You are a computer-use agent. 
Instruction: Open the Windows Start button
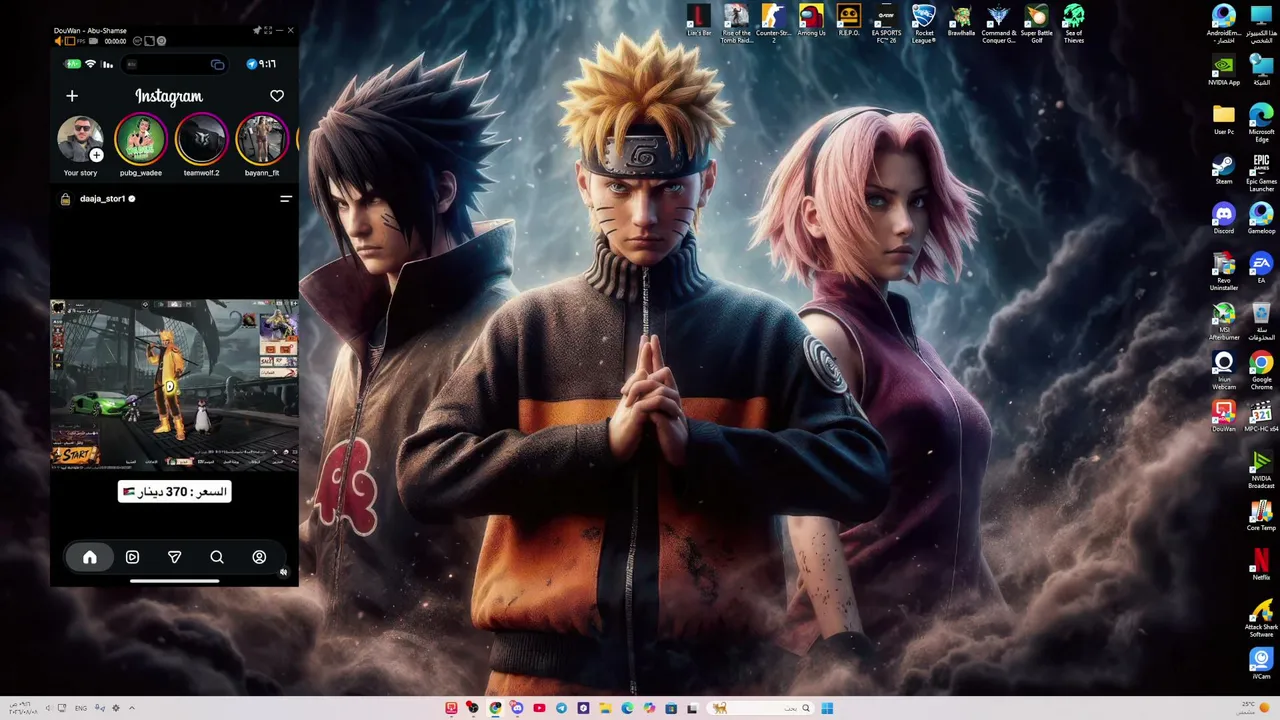(x=827, y=708)
